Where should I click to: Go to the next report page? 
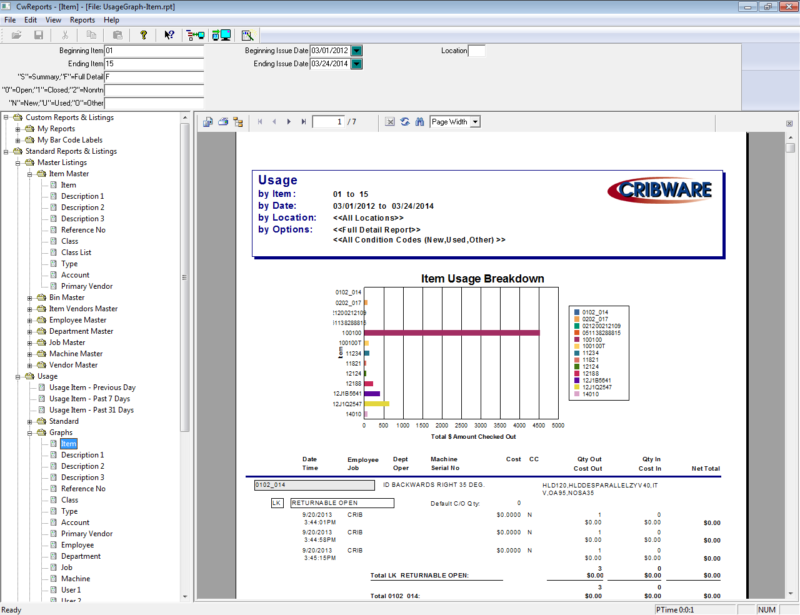(x=289, y=122)
